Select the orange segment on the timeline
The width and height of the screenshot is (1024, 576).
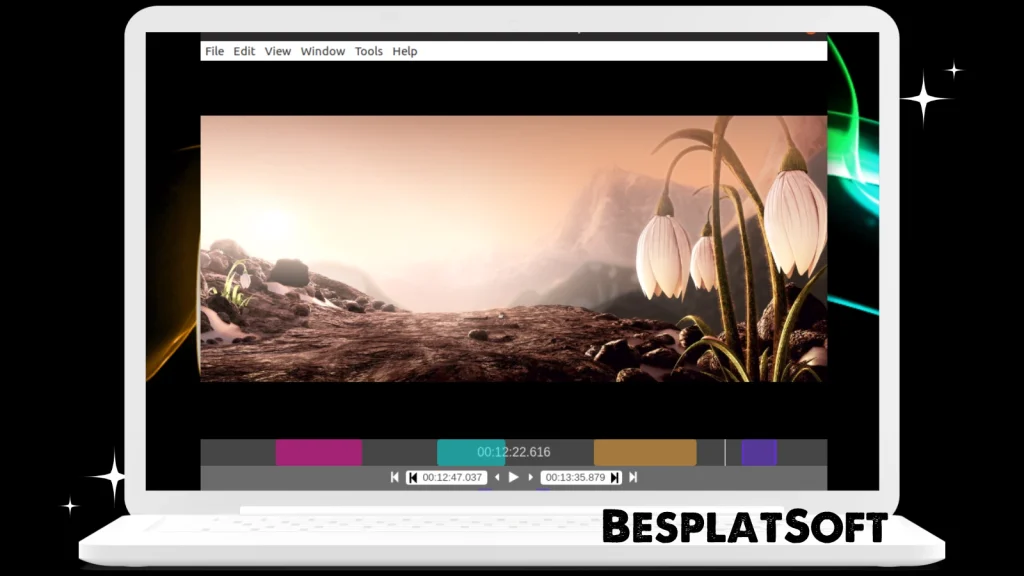pos(645,453)
